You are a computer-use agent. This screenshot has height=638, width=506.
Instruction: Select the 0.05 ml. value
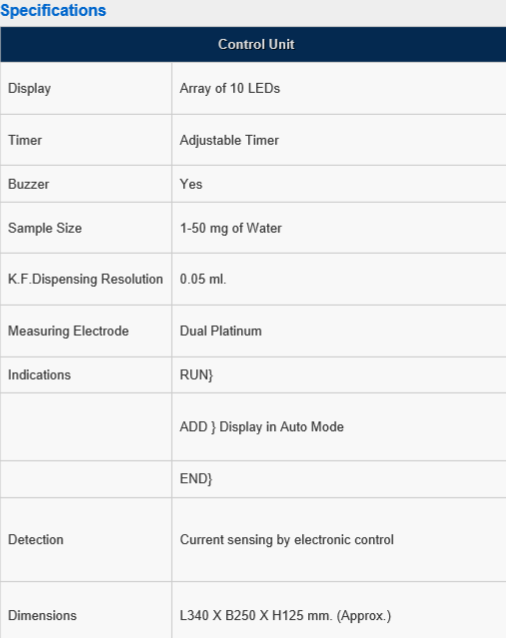point(203,279)
